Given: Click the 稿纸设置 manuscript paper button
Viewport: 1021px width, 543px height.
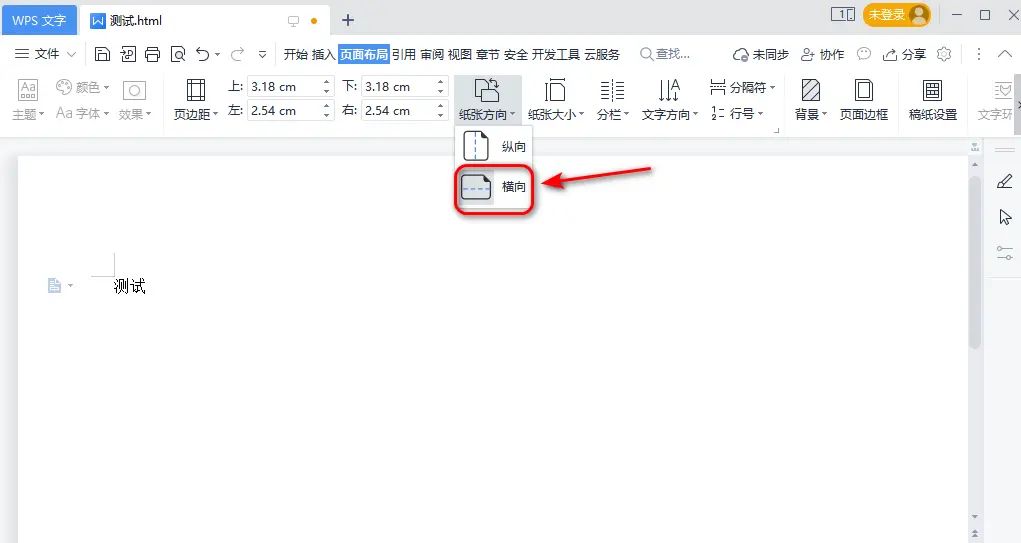Looking at the screenshot, I should [x=933, y=100].
